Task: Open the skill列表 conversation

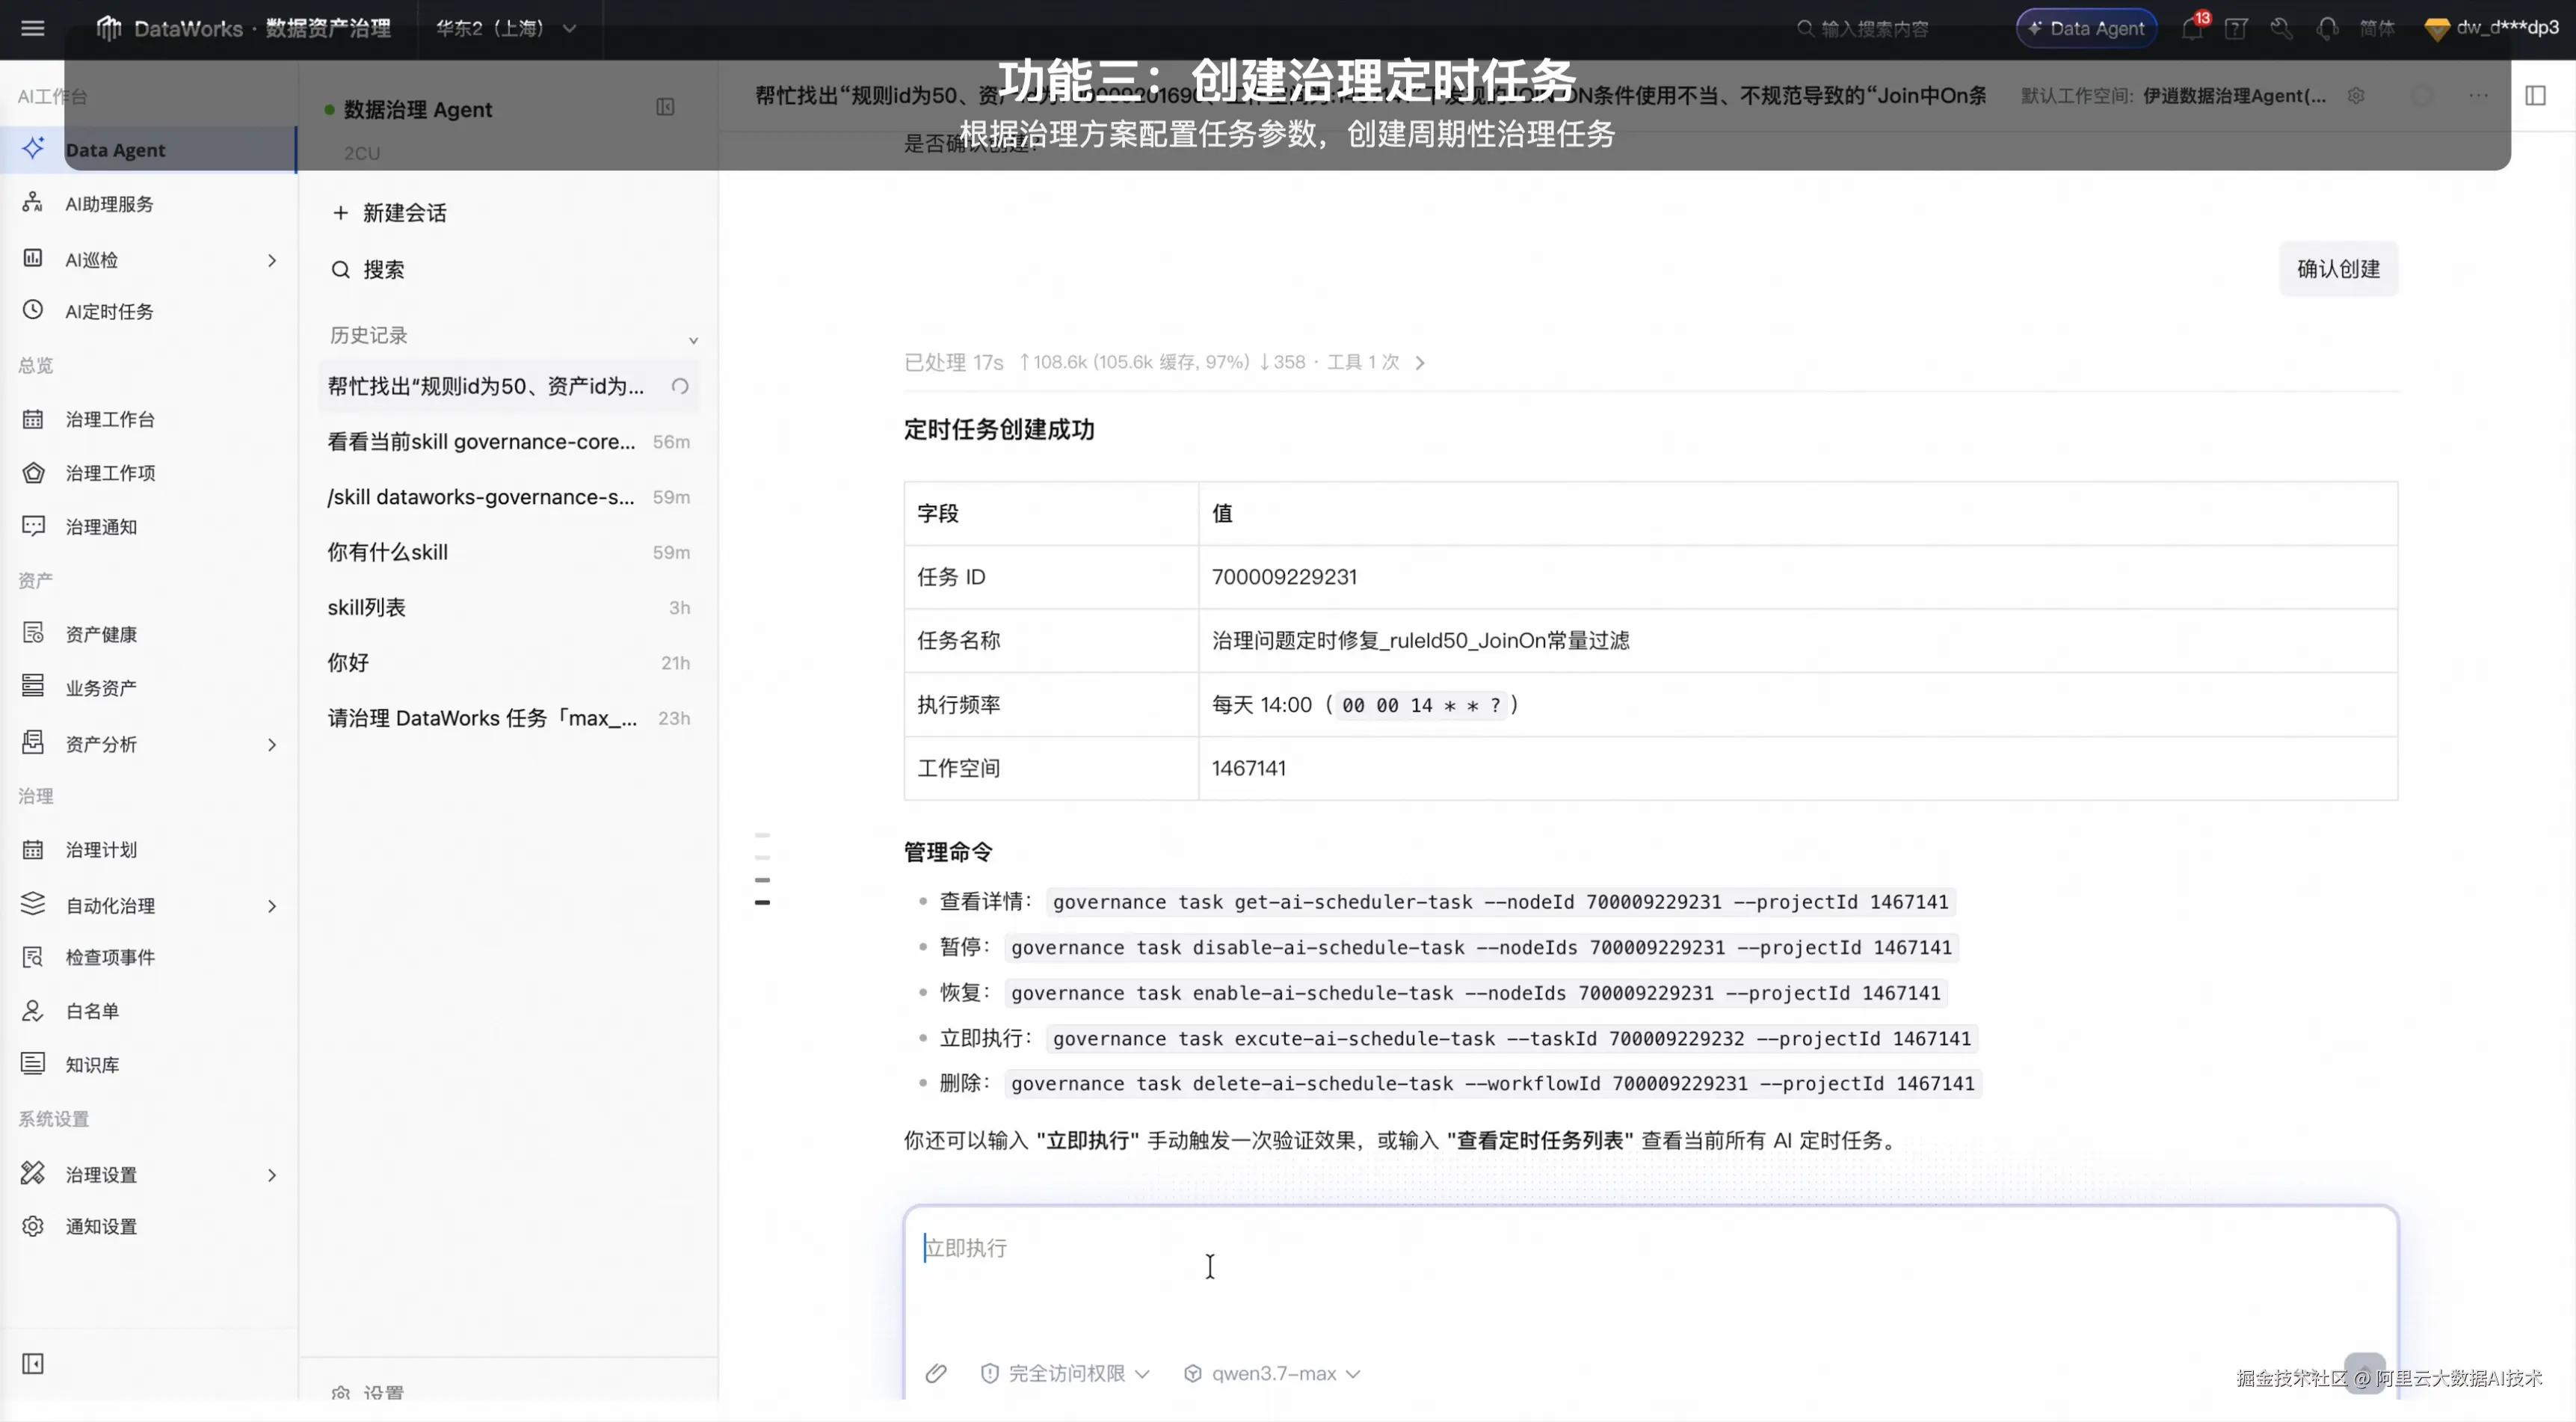Action: [508, 607]
